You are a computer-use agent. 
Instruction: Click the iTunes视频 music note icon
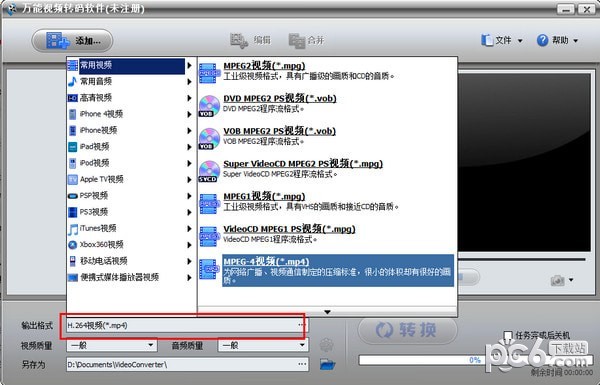tap(72, 229)
